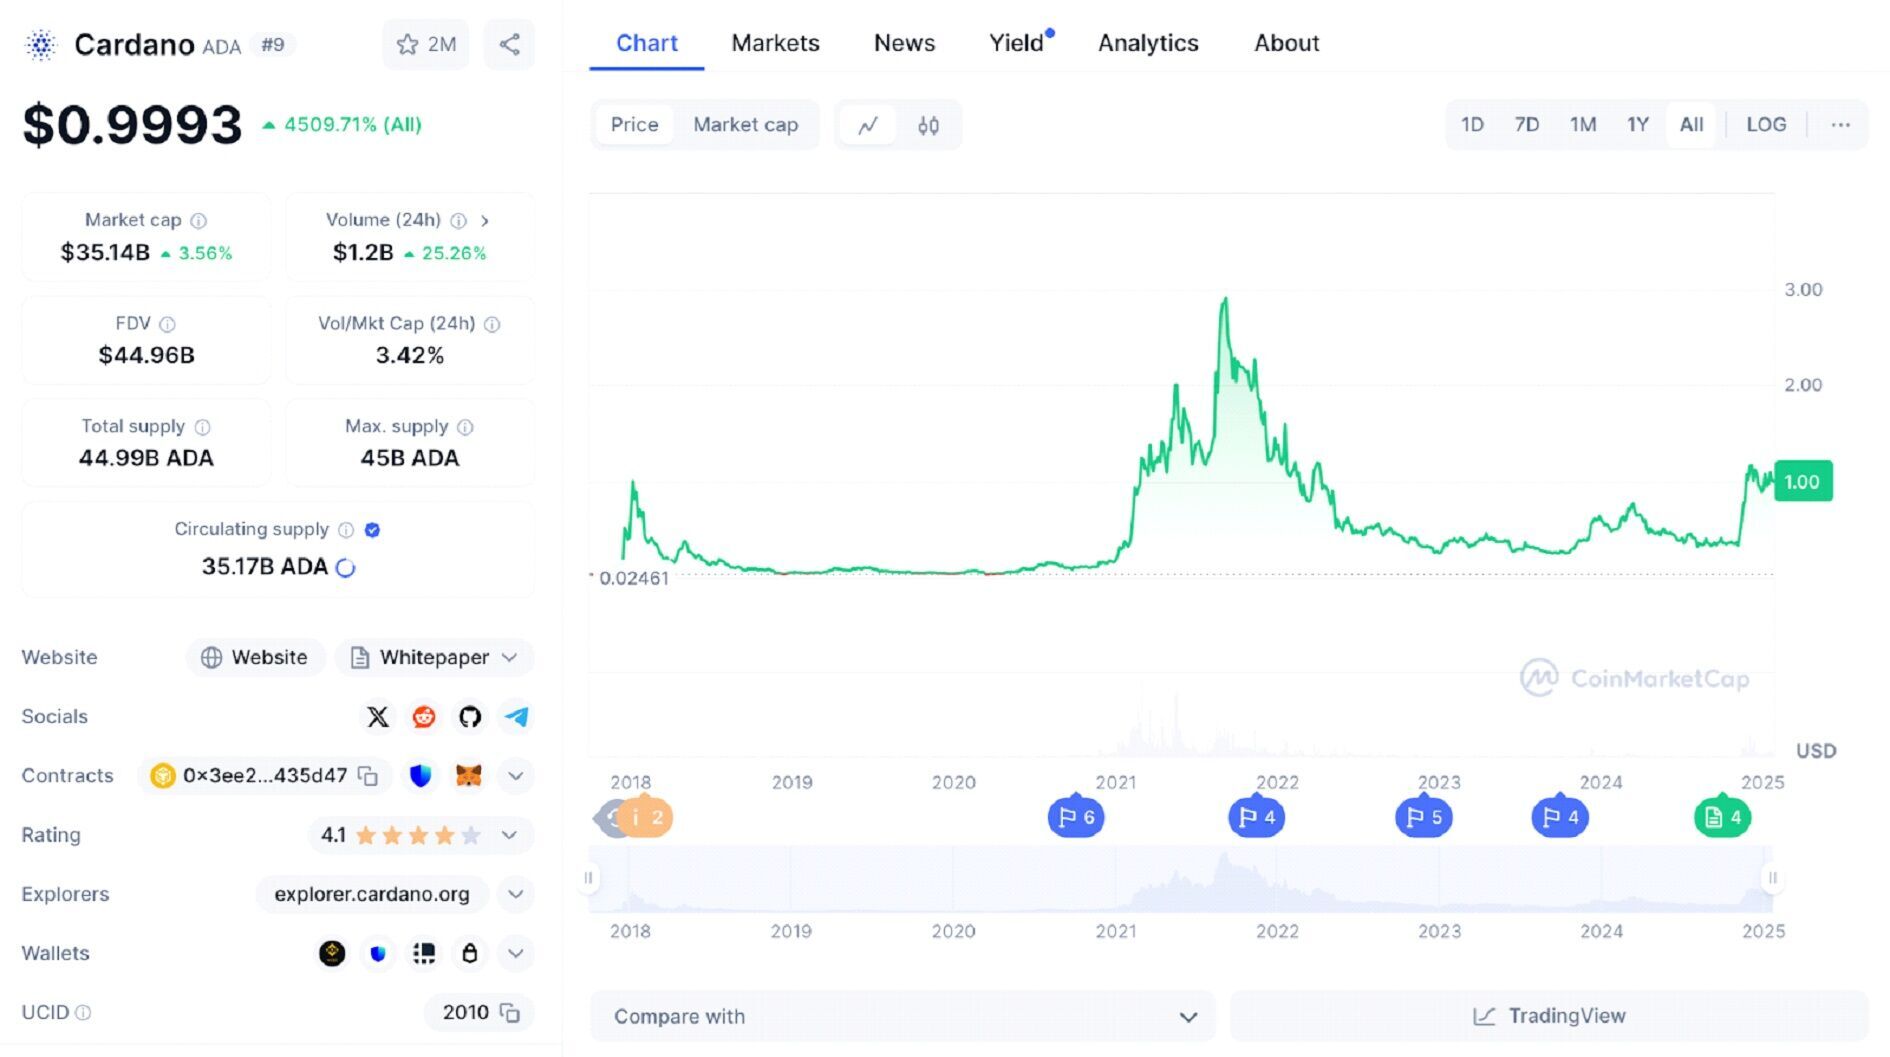The width and height of the screenshot is (1890, 1057).
Task: Open the blue shield wallet in Wallets row
Action: (x=378, y=953)
